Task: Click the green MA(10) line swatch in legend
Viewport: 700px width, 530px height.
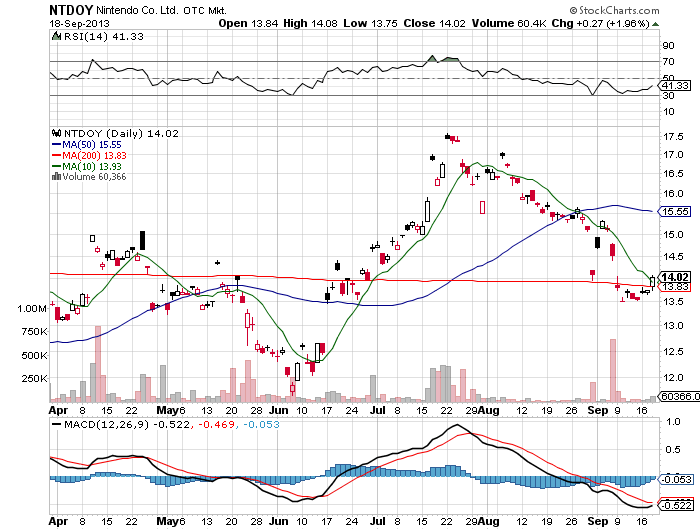Action: coord(56,166)
